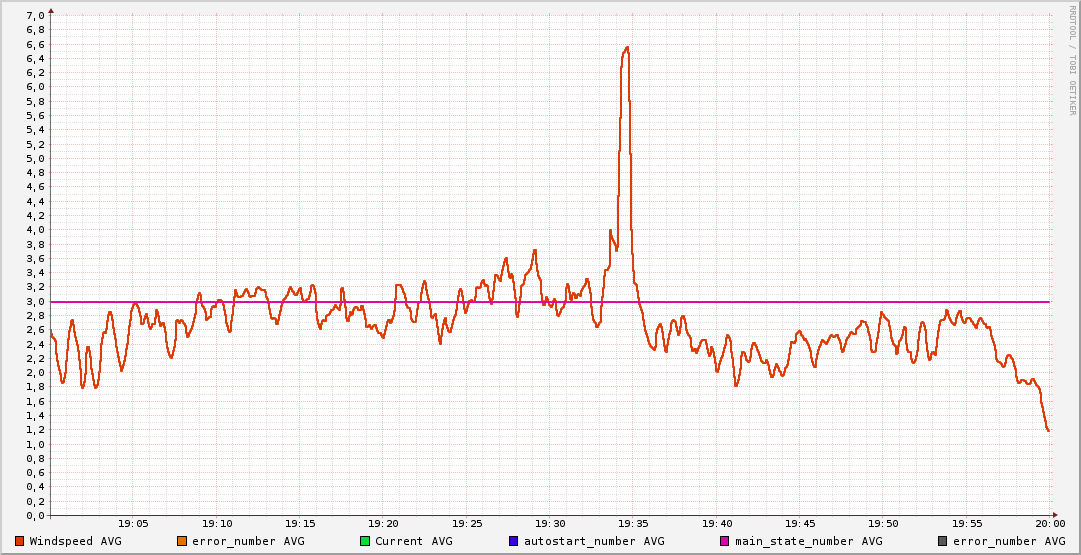
Task: Click the green Current AVG legend swatch
Action: pos(365,541)
